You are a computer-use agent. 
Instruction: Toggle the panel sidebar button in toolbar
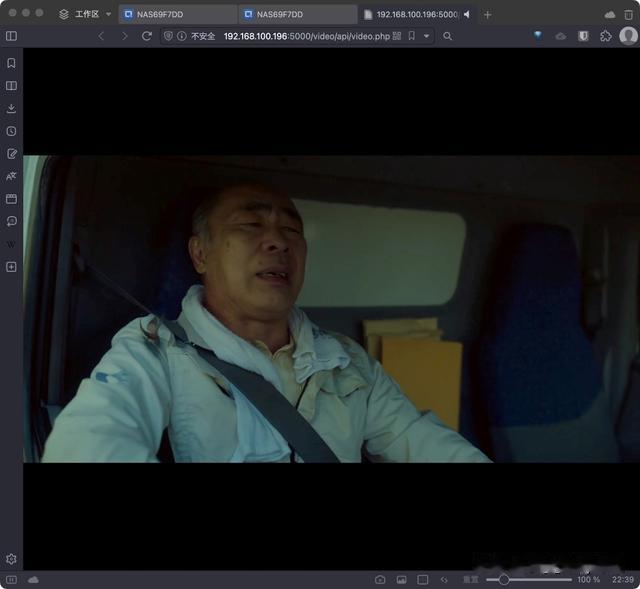11,36
